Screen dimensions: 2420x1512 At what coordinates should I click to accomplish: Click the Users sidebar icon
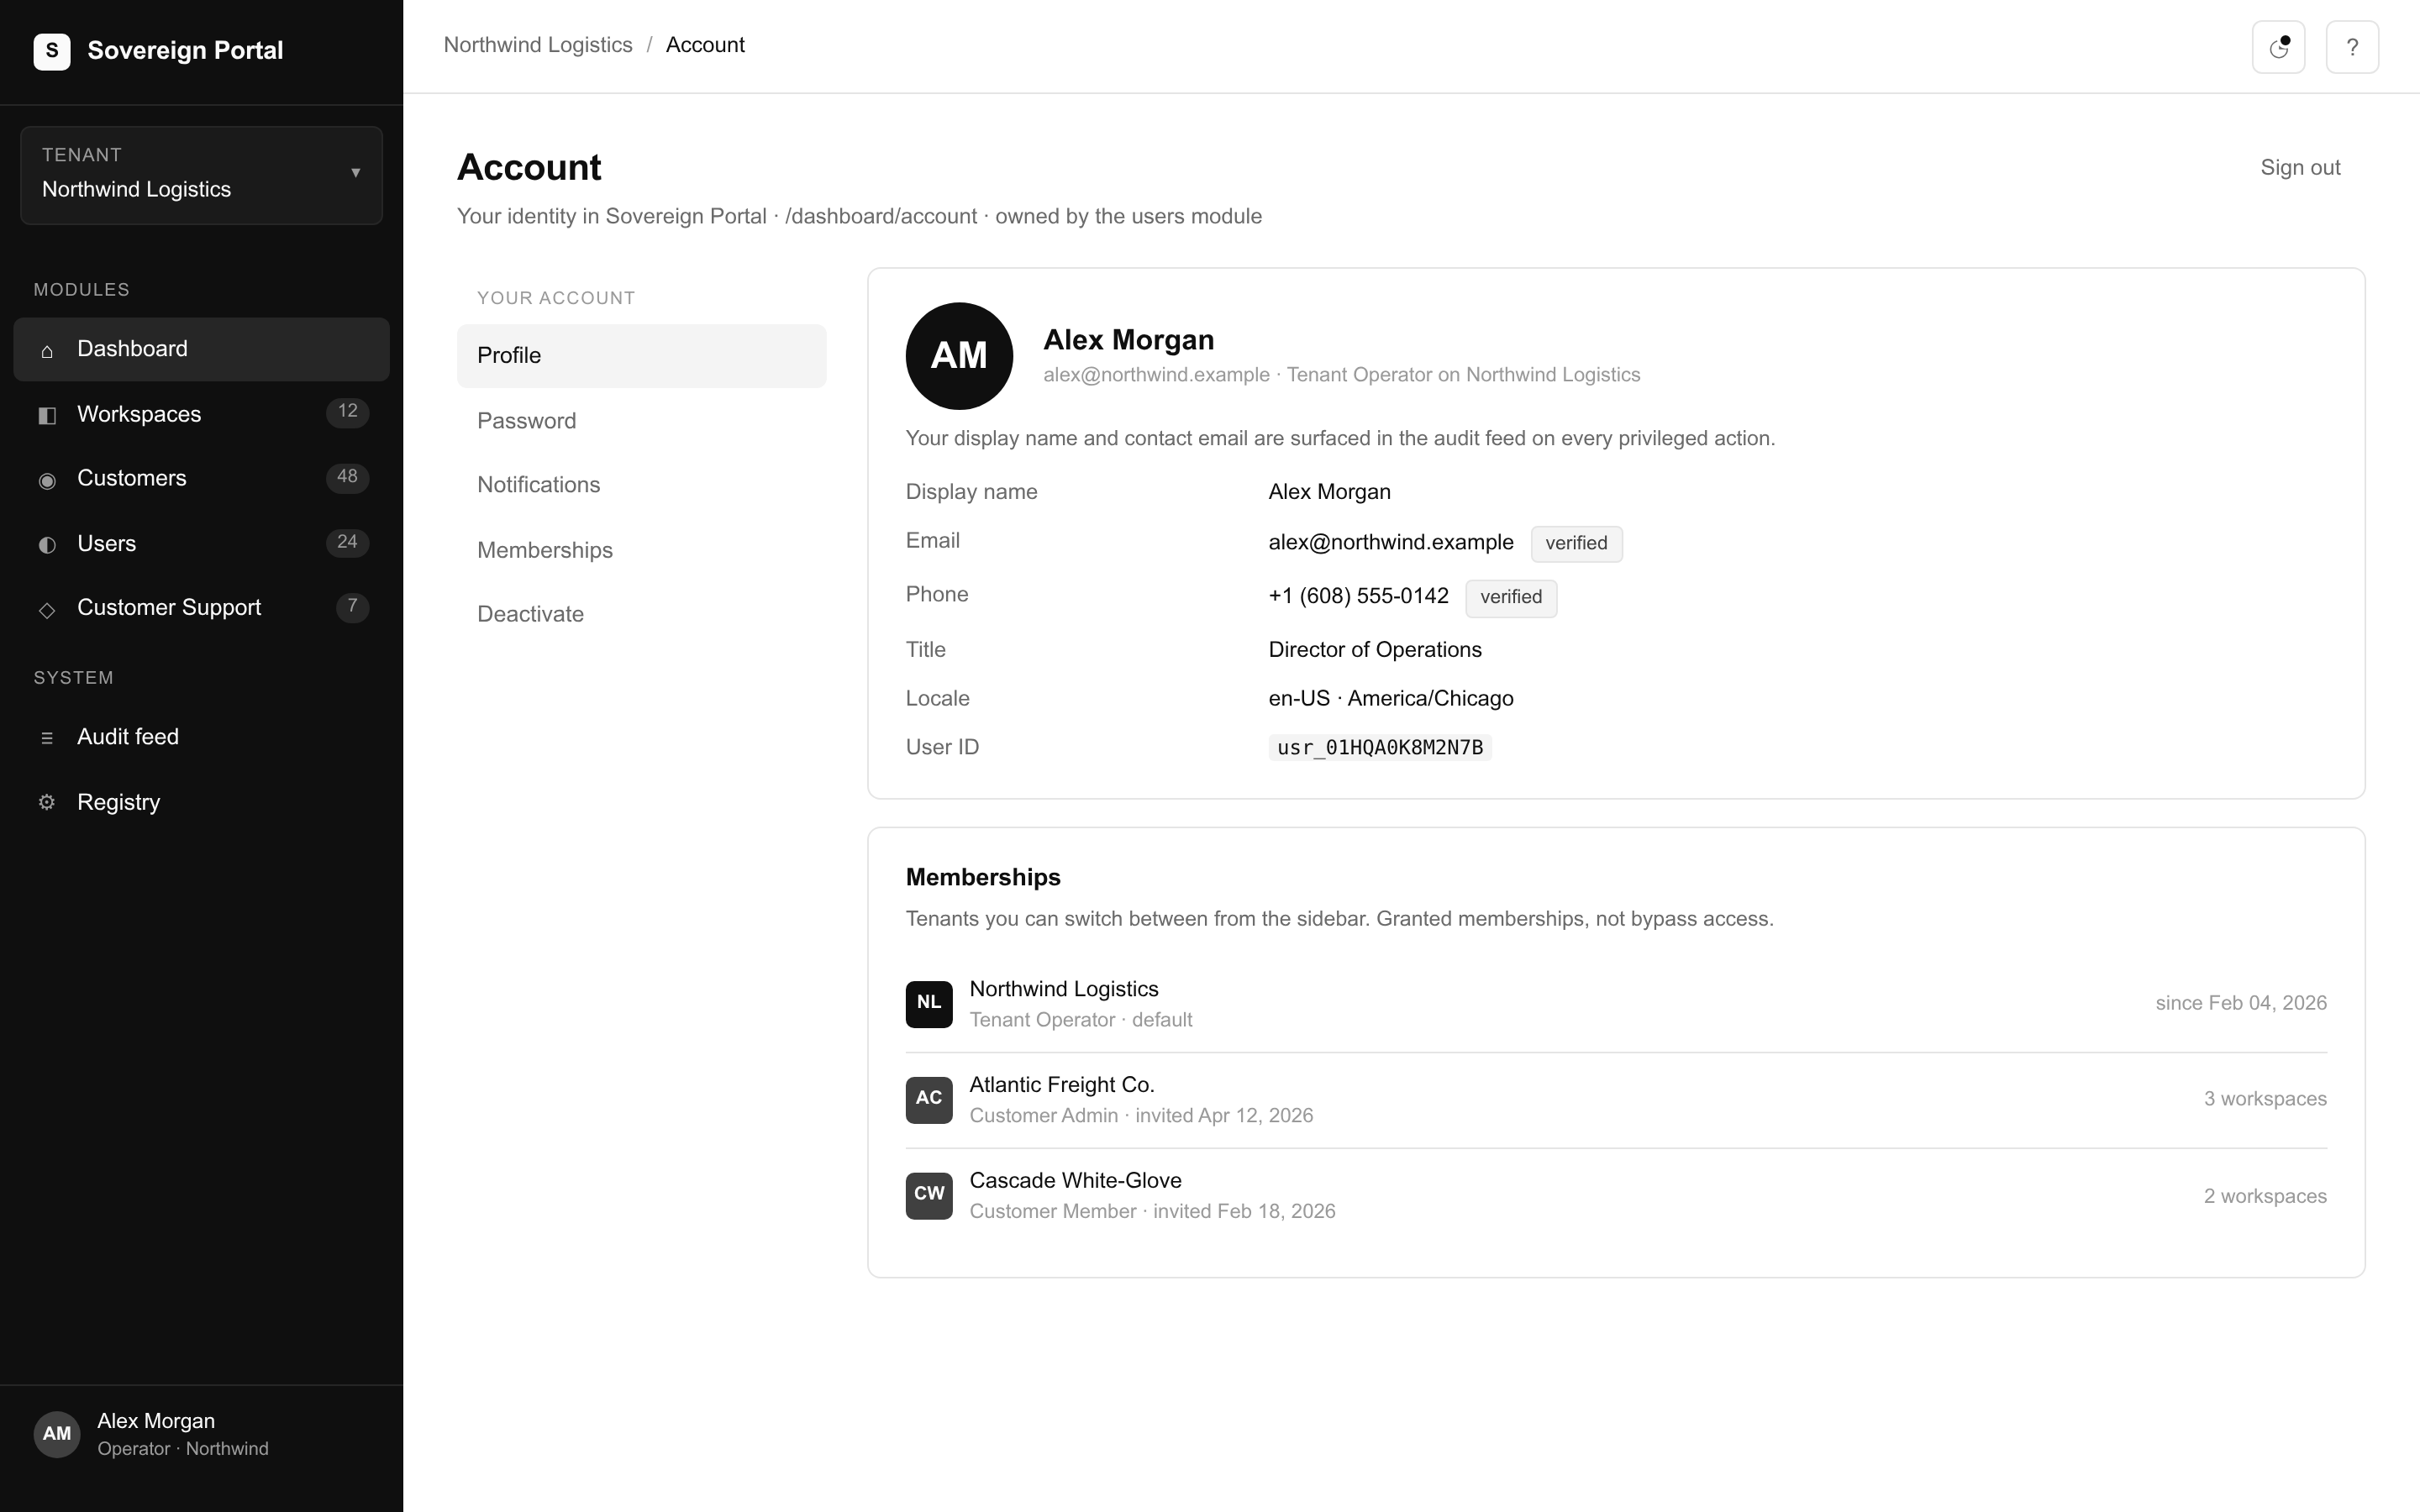click(x=47, y=544)
